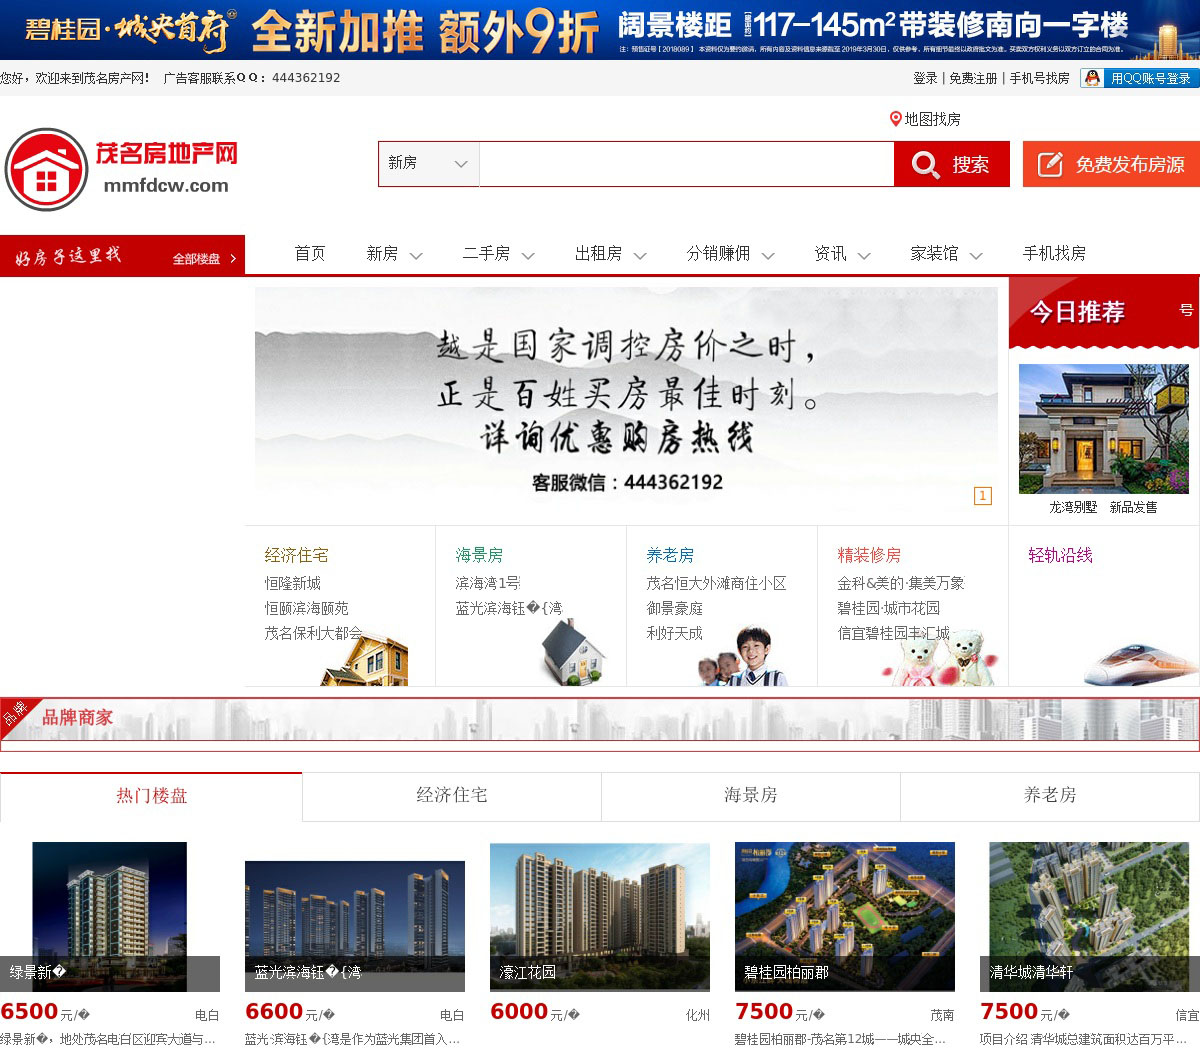Click 龙湾别墅 新品发售 caption

[x=1103, y=507]
